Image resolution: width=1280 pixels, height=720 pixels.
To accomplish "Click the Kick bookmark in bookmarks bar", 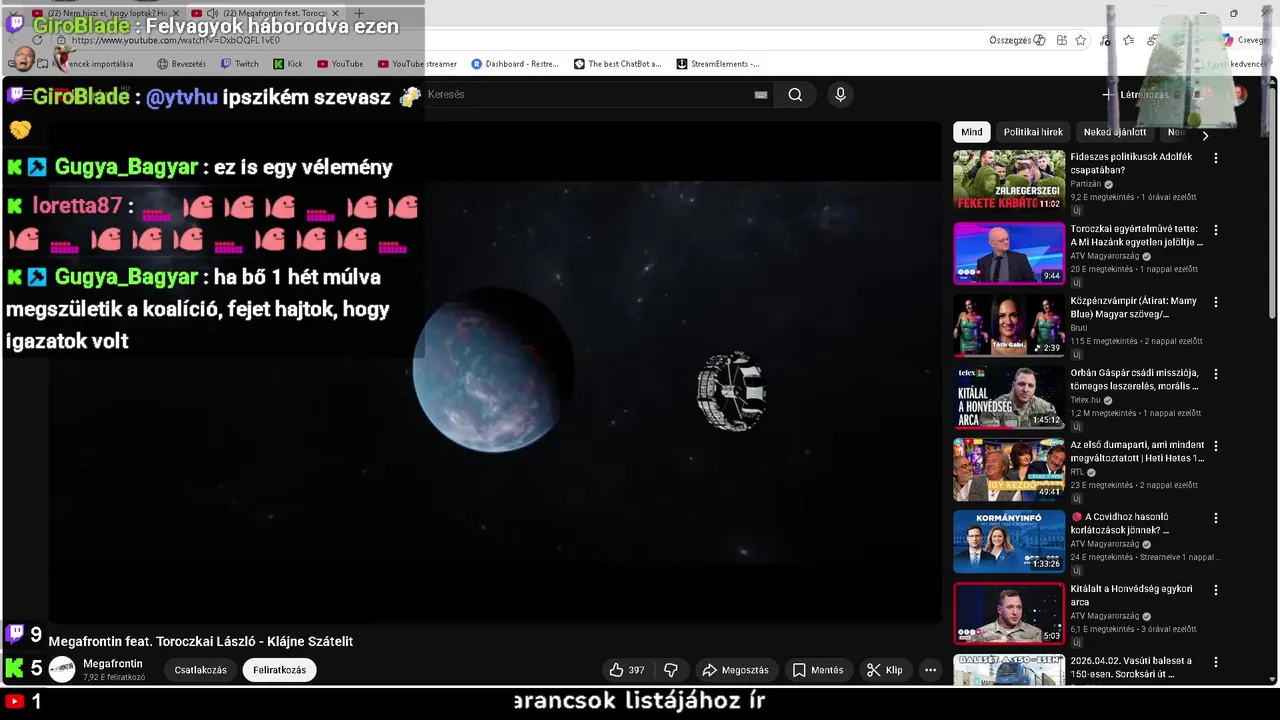I will point(288,64).
